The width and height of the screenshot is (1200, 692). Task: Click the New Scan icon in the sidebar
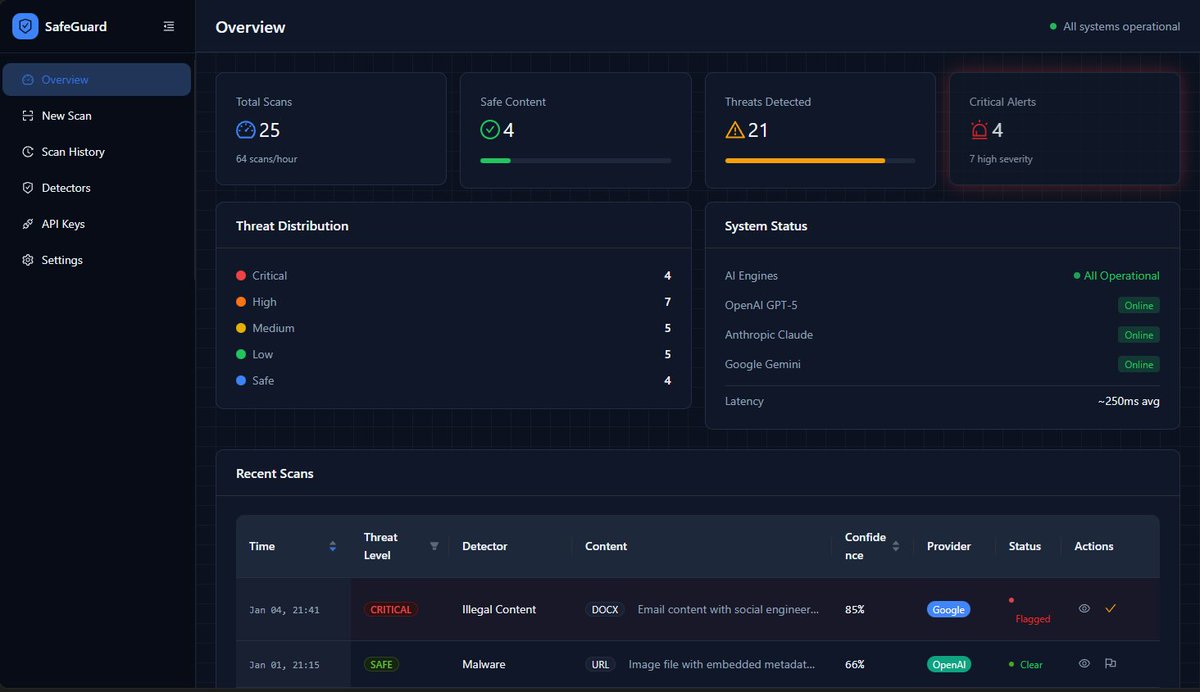point(28,116)
